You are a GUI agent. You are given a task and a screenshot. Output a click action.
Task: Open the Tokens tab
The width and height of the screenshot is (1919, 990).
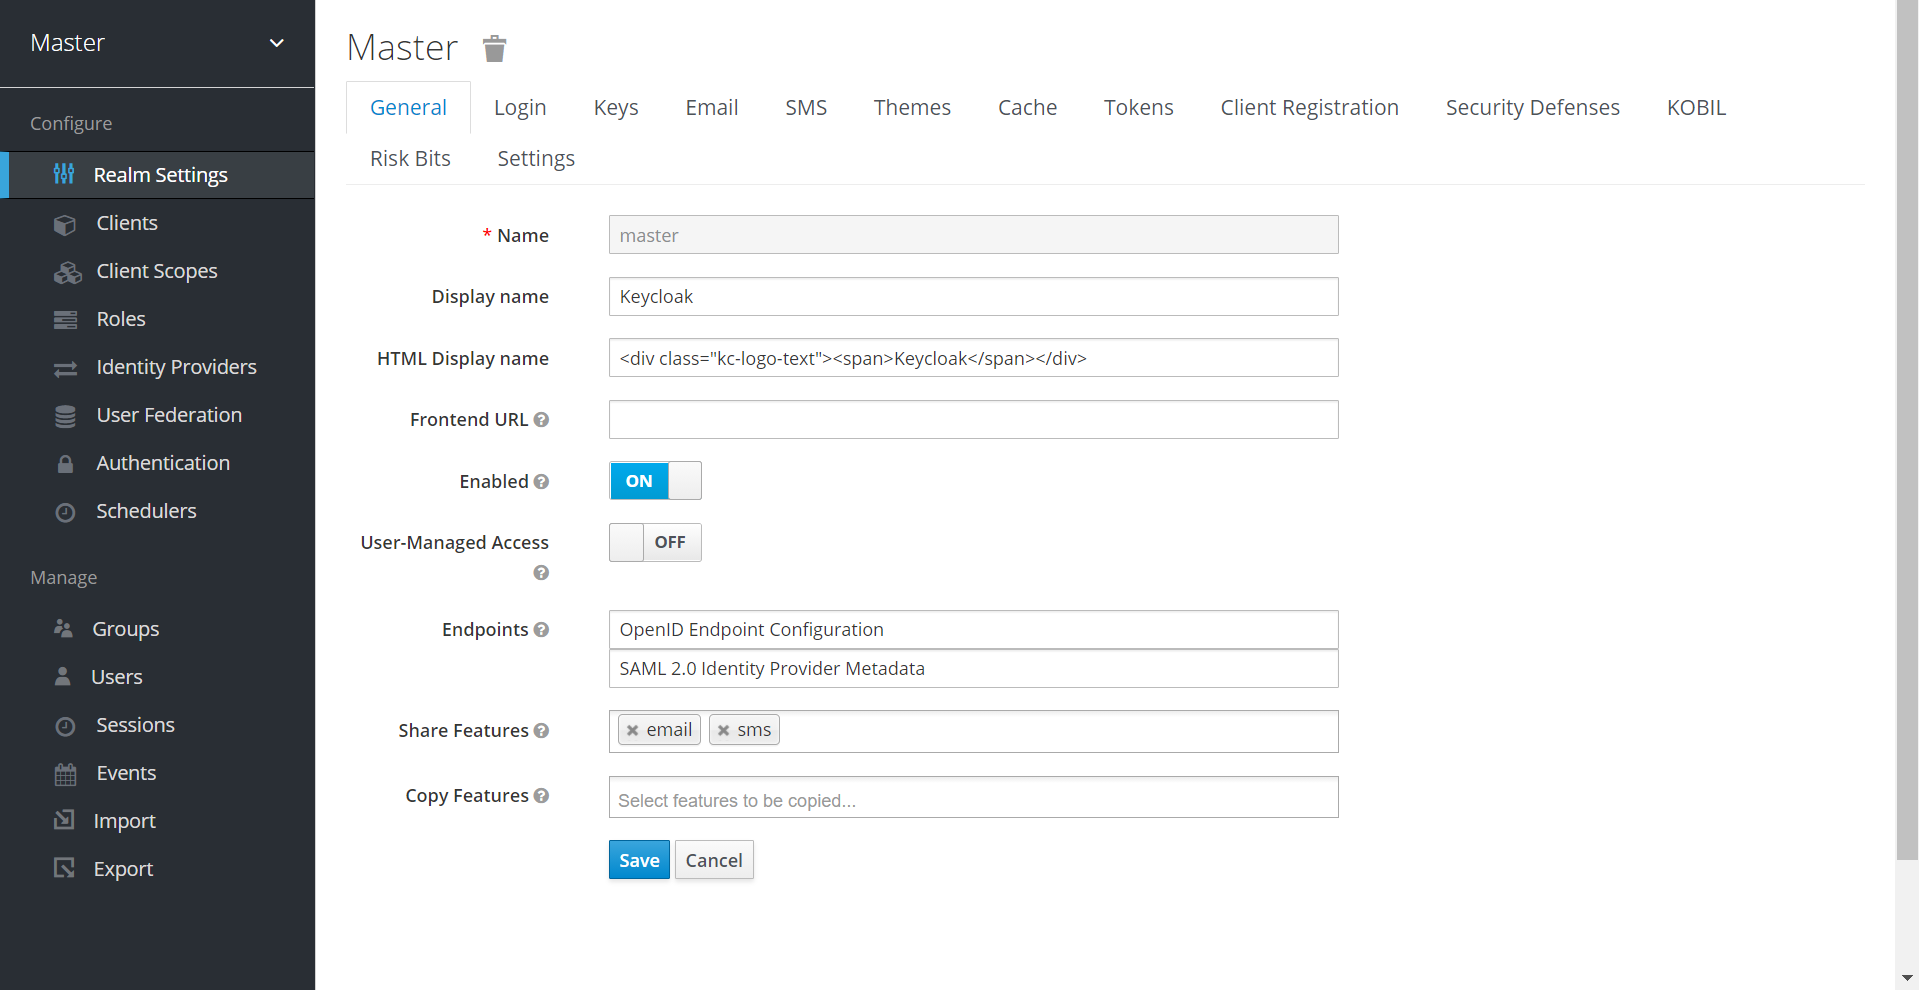pyautogui.click(x=1139, y=108)
